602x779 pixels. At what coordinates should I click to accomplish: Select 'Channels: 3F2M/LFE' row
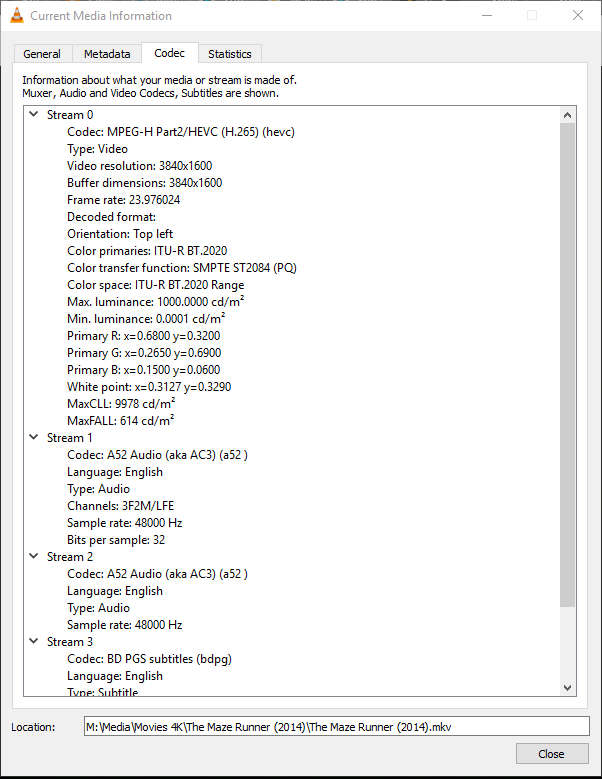121,505
